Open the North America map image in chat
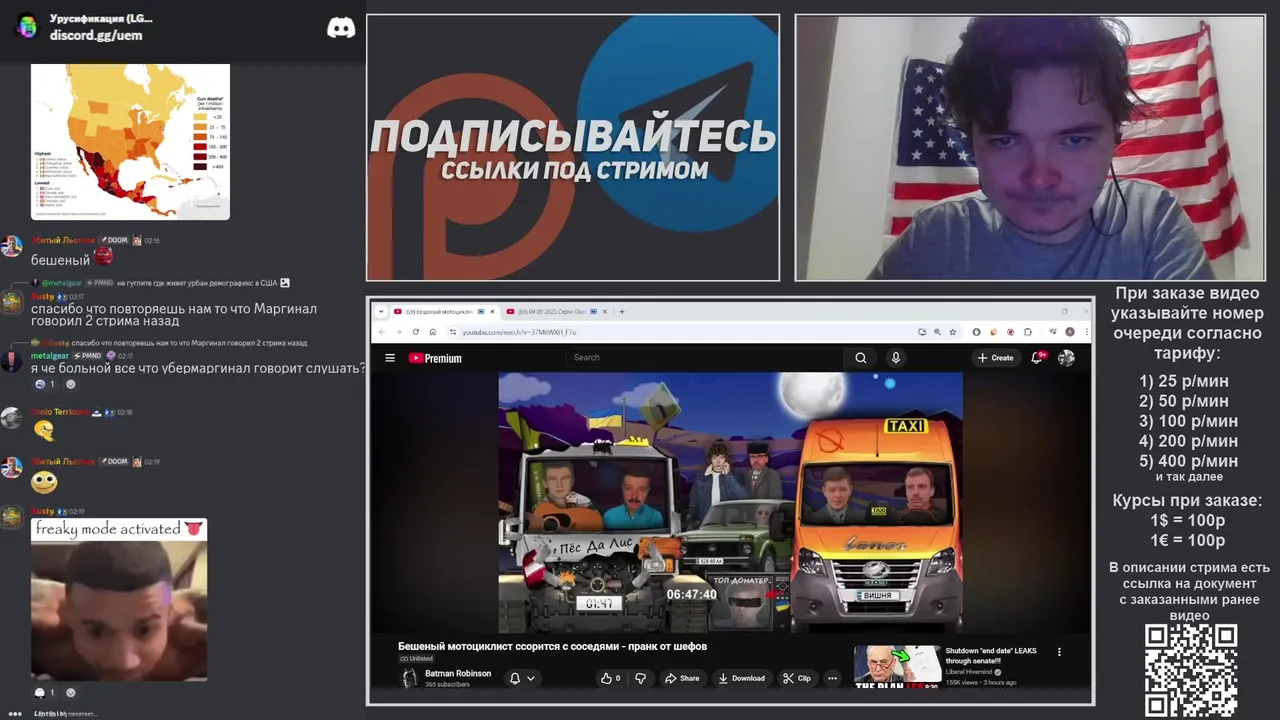The height and width of the screenshot is (720, 1280). (x=131, y=141)
